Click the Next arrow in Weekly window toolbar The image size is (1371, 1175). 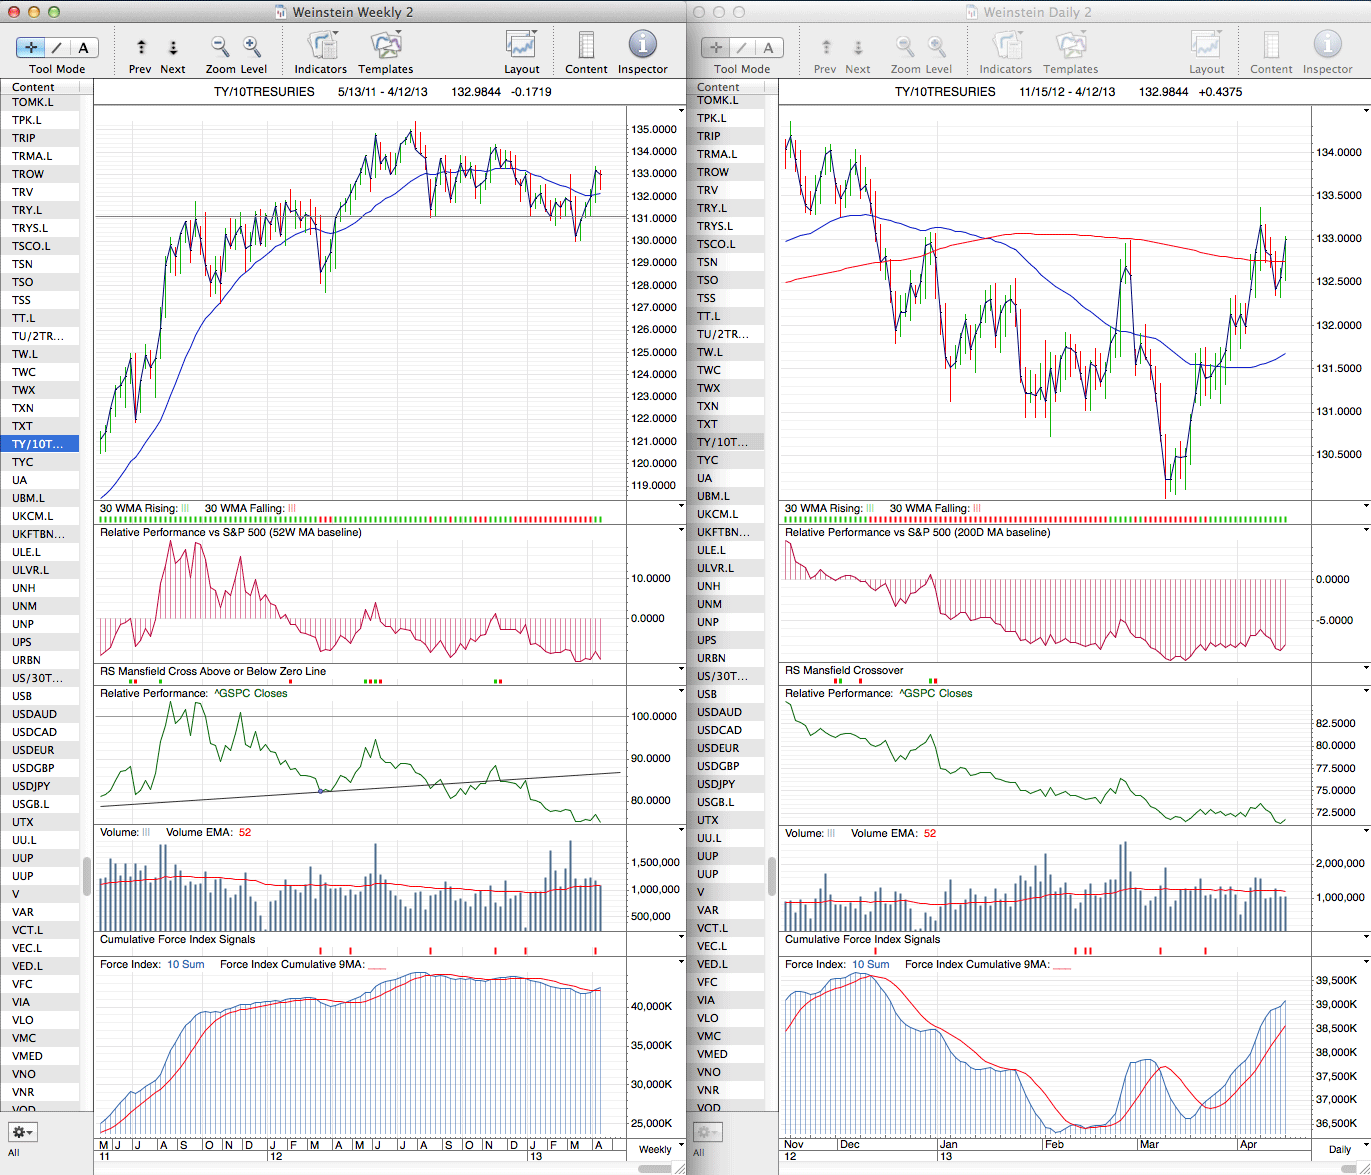(173, 48)
